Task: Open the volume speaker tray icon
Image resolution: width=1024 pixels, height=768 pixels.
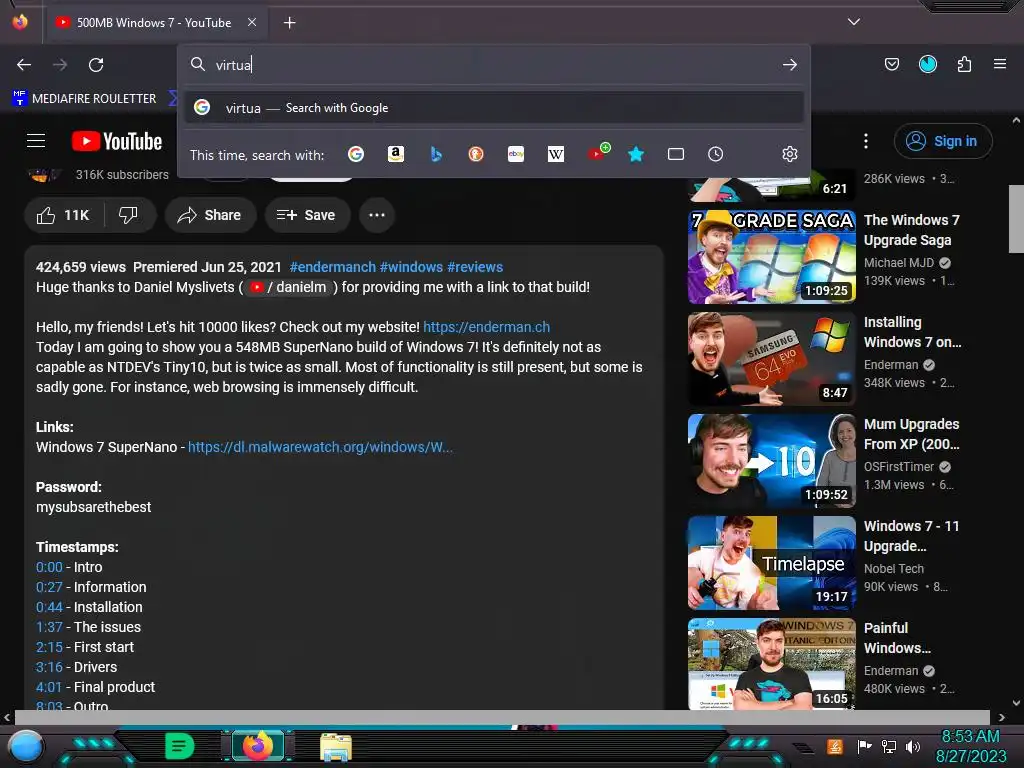Action: point(913,746)
